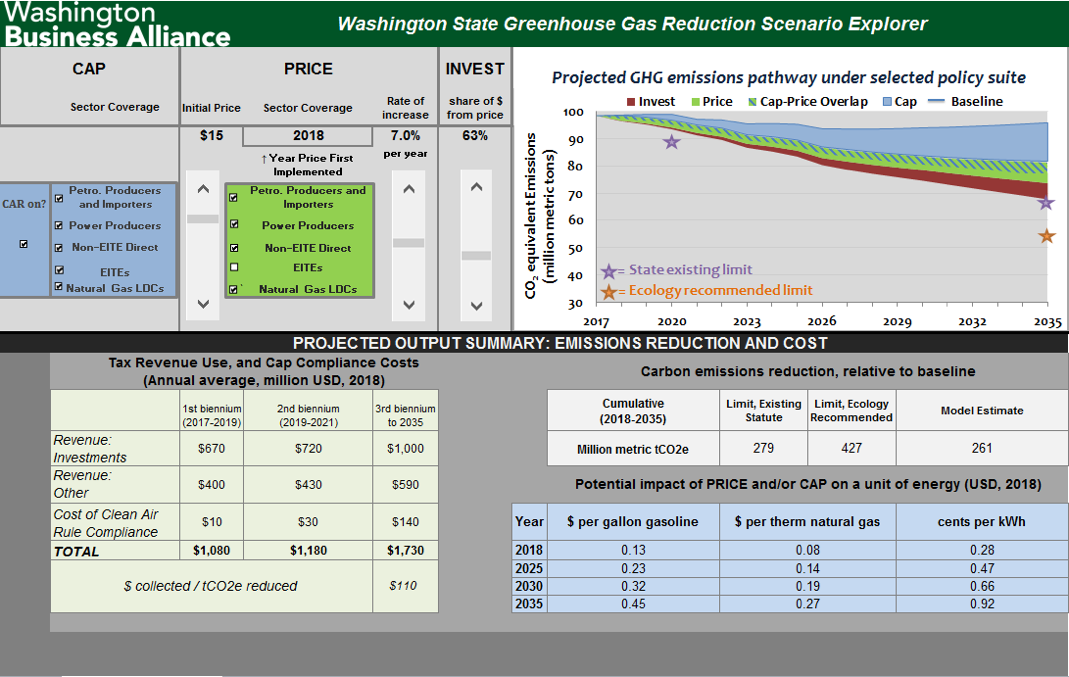
Task: Click the Initial Price up arrow
Action: click(x=203, y=187)
